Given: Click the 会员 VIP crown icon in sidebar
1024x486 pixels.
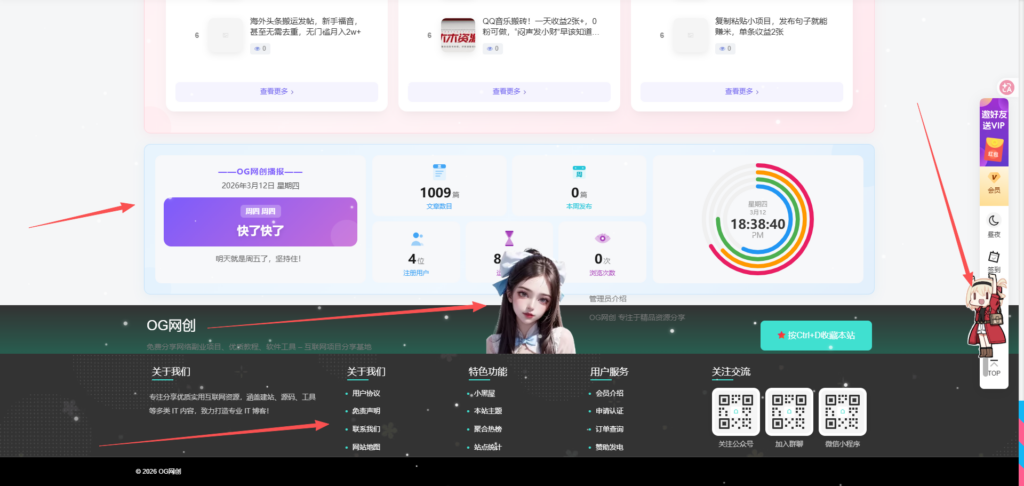Looking at the screenshot, I should click(993, 180).
